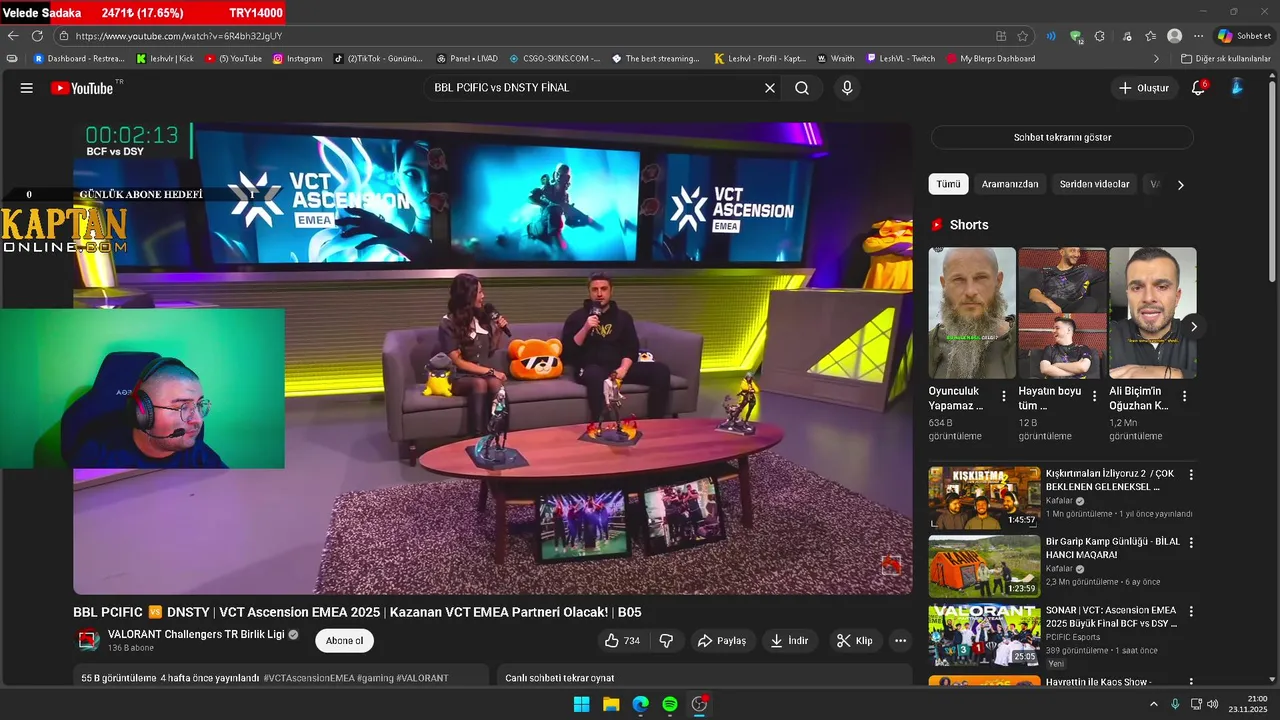Open more actions ellipsis under the video
Image resolution: width=1280 pixels, height=720 pixels.
tap(900, 641)
